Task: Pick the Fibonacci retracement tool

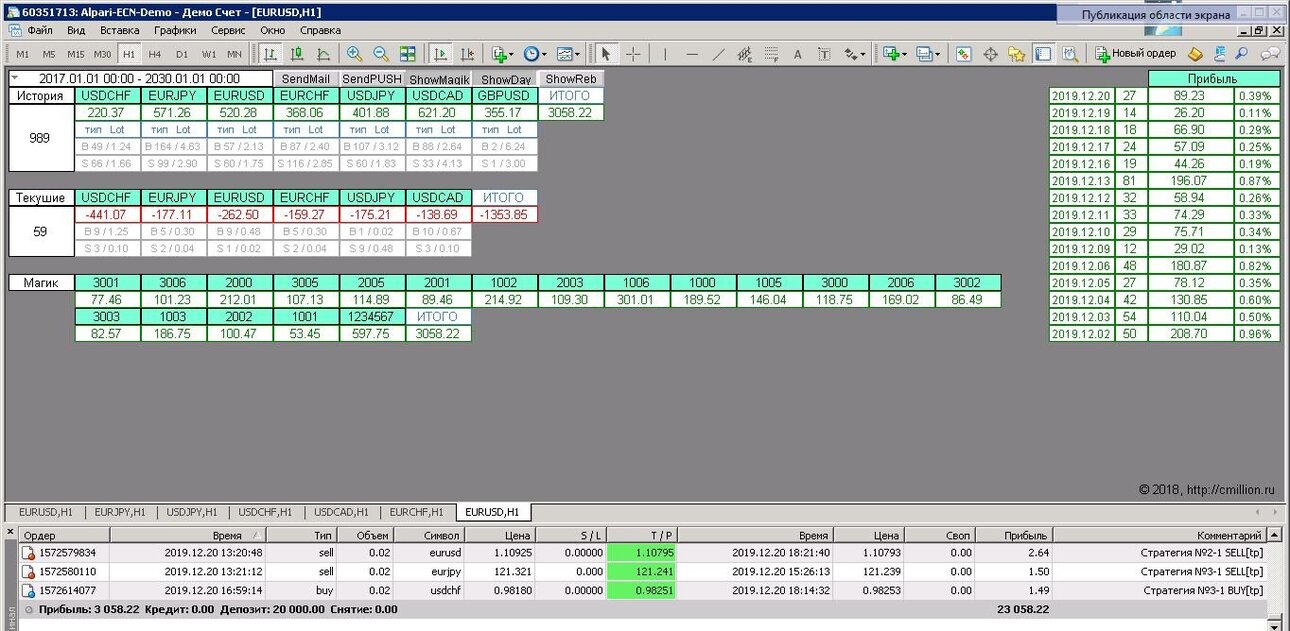Action: (772, 54)
